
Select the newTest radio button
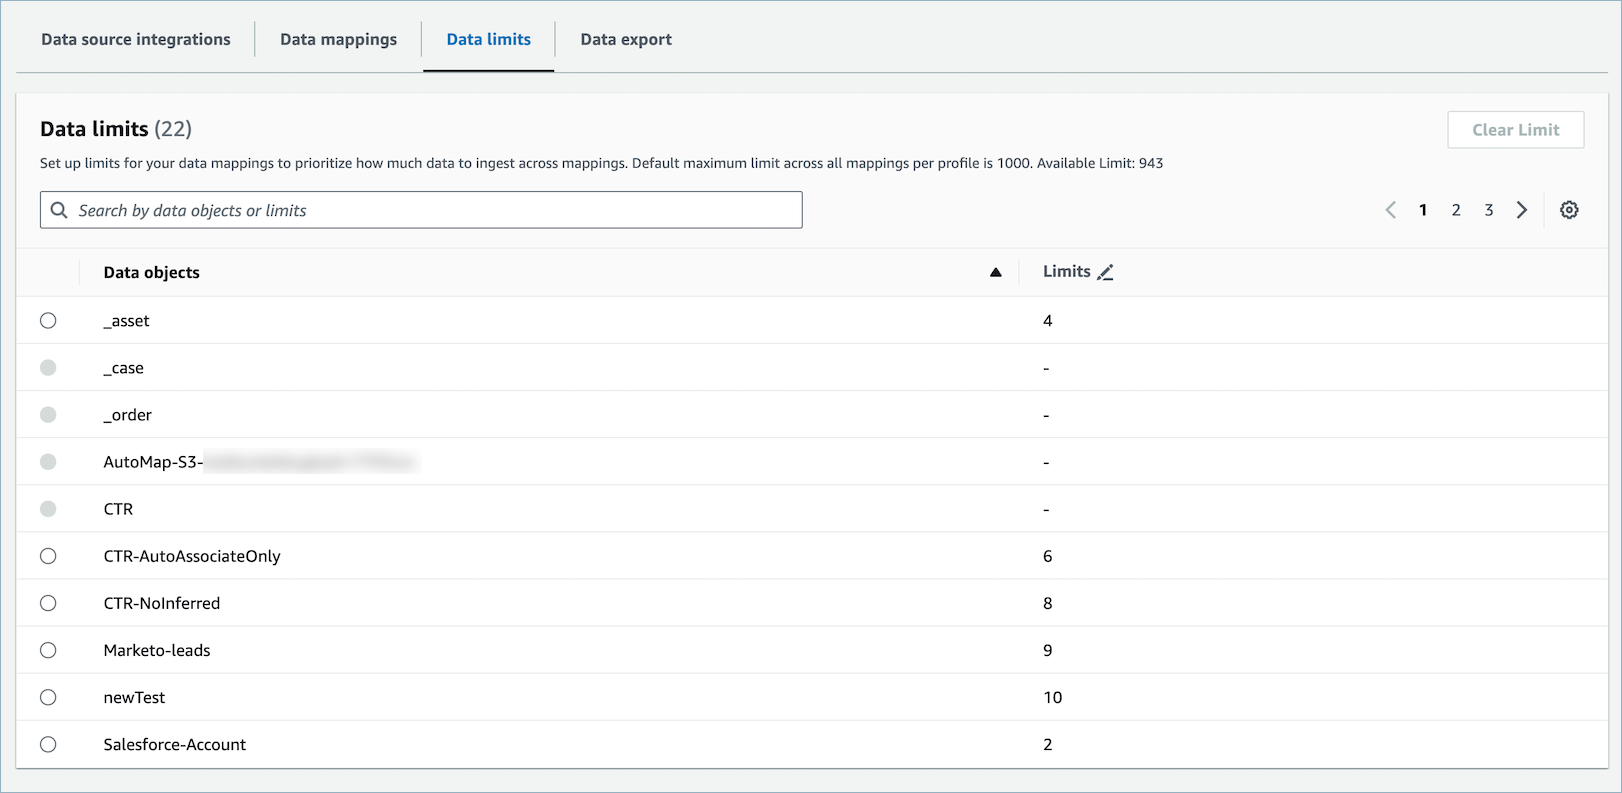click(48, 697)
